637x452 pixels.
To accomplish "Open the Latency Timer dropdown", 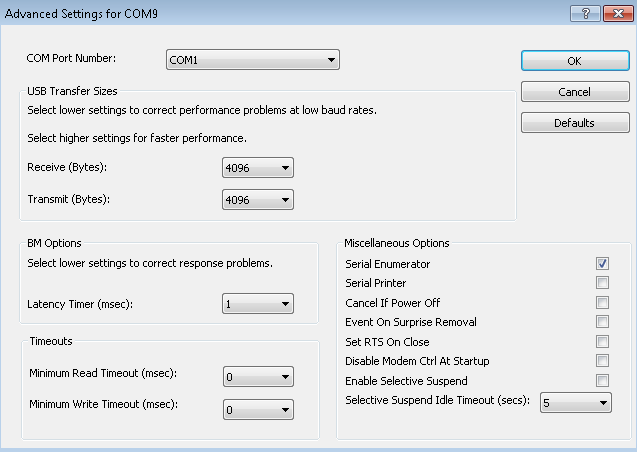I will point(258,304).
